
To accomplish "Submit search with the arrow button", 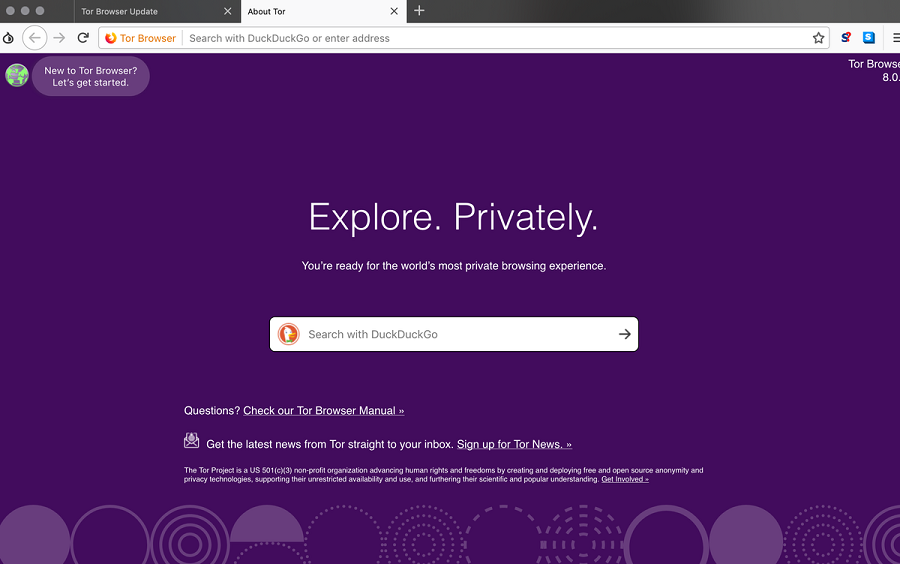I will click(624, 334).
